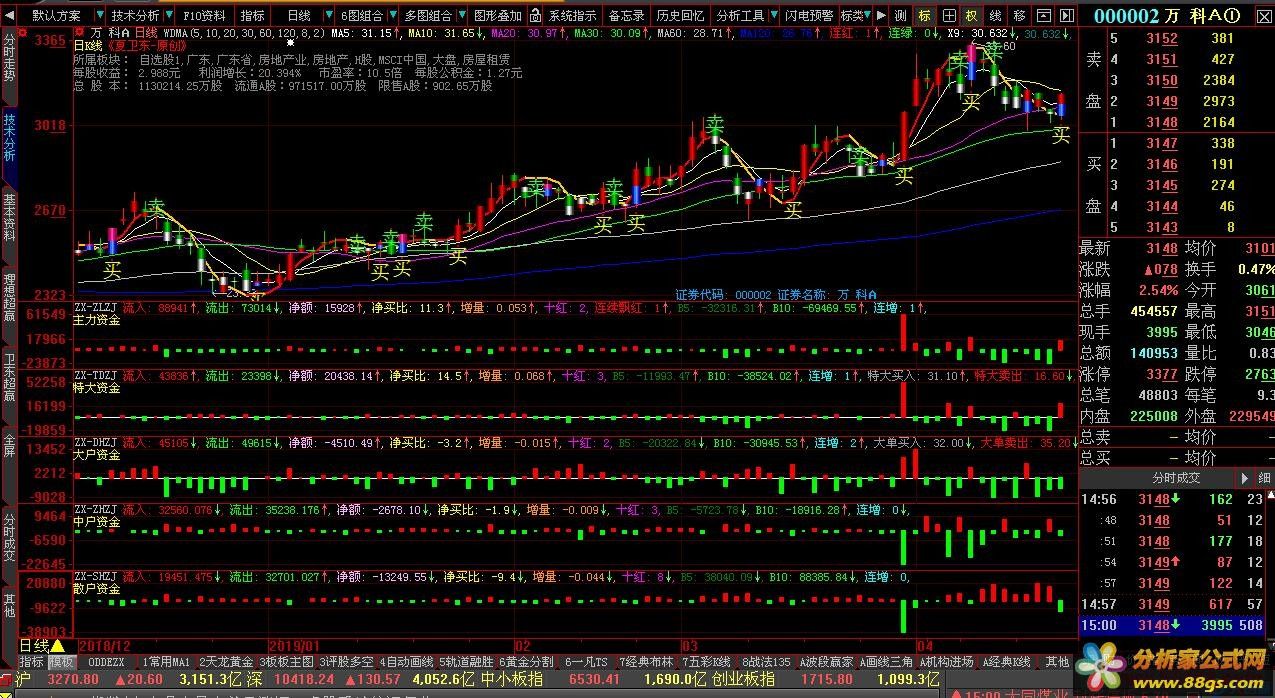The width and height of the screenshot is (1275, 698).
Task: Select the A机构进场 template tab
Action: (946, 662)
